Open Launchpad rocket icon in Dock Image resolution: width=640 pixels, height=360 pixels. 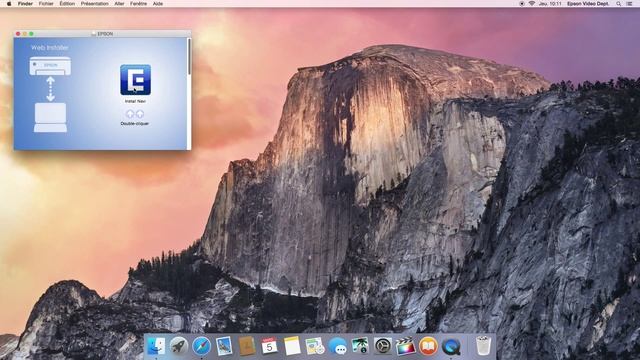click(179, 346)
